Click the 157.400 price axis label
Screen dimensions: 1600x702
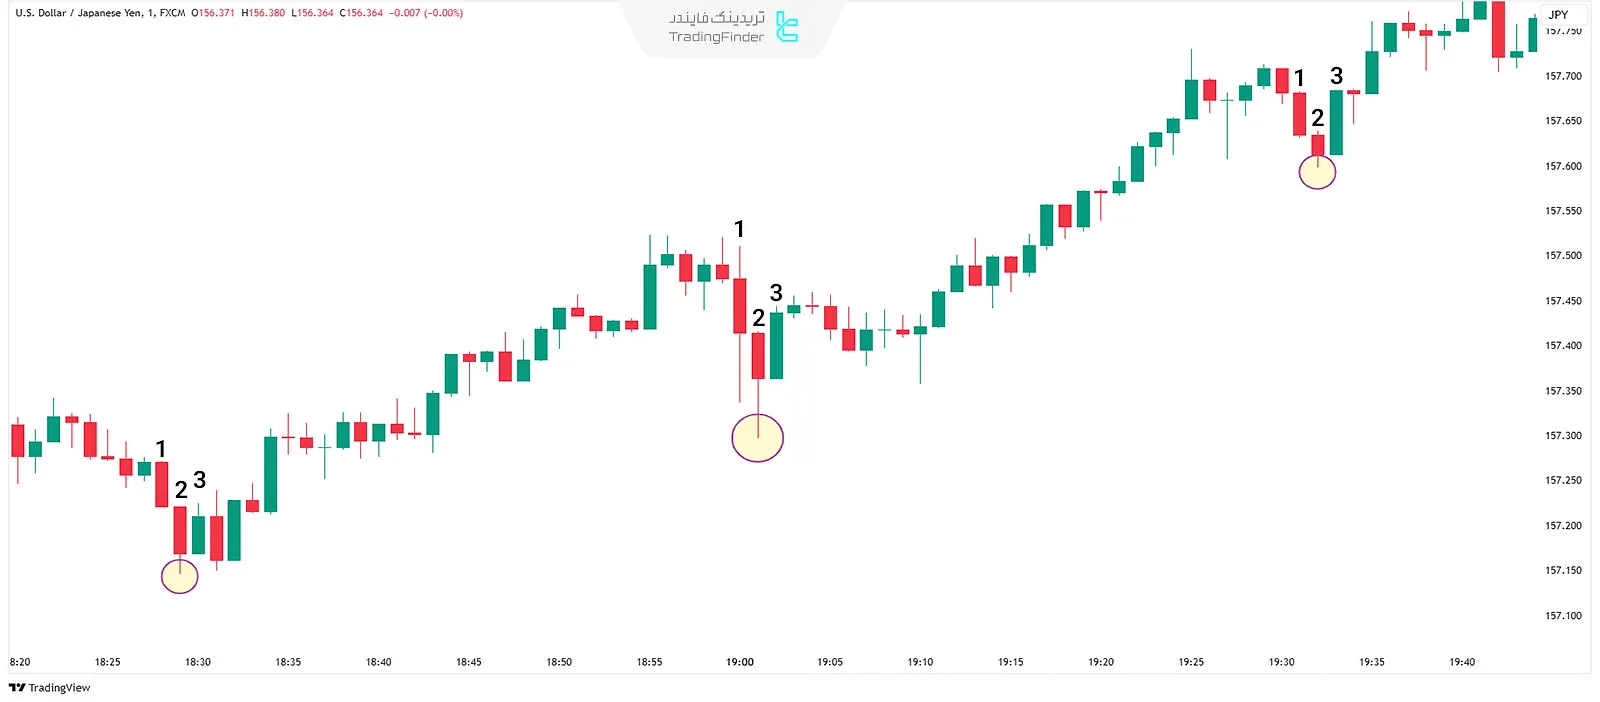1563,346
